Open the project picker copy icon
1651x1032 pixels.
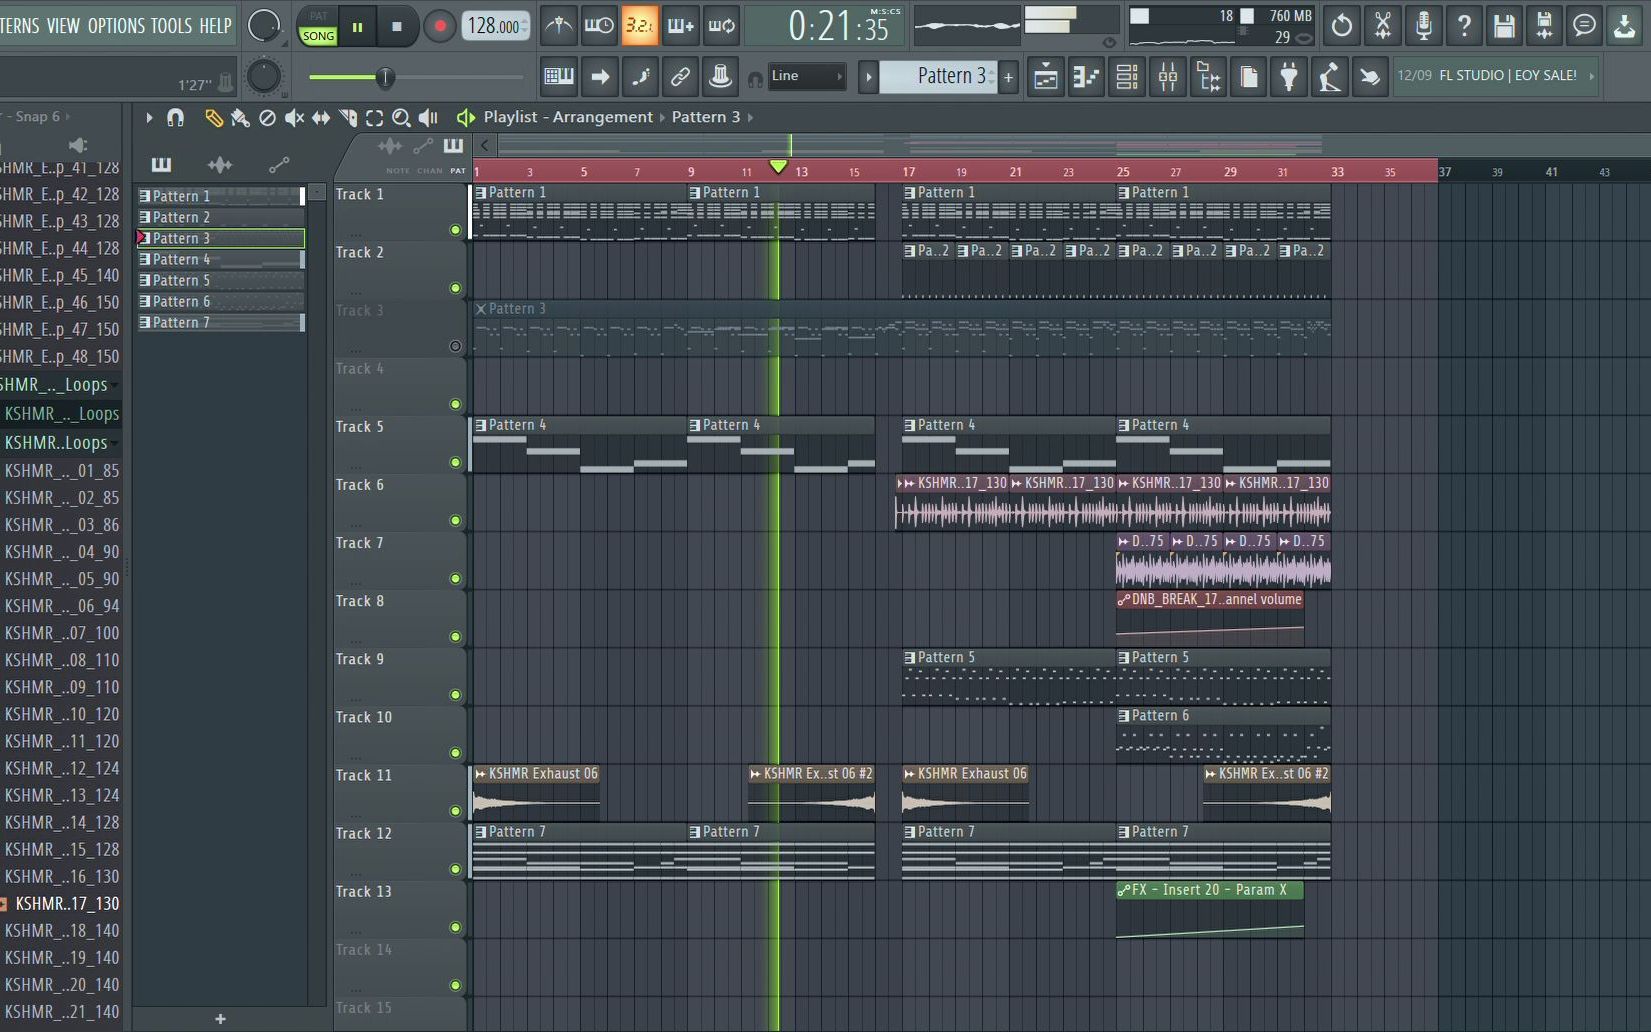click(x=1249, y=77)
